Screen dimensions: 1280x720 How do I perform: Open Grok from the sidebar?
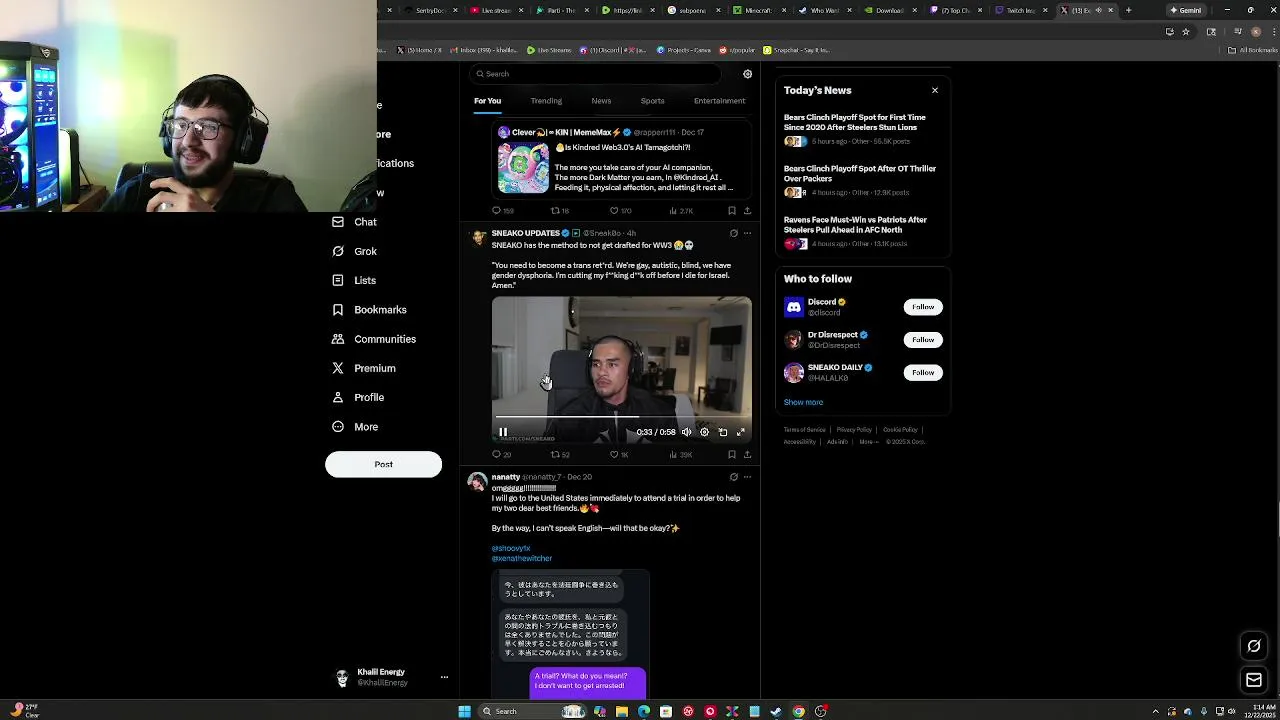tap(354, 251)
